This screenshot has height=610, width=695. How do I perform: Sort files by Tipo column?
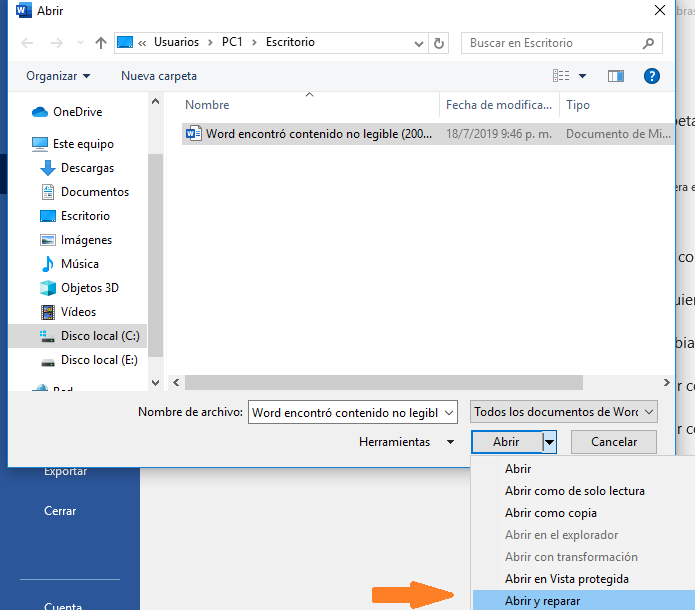tap(578, 105)
